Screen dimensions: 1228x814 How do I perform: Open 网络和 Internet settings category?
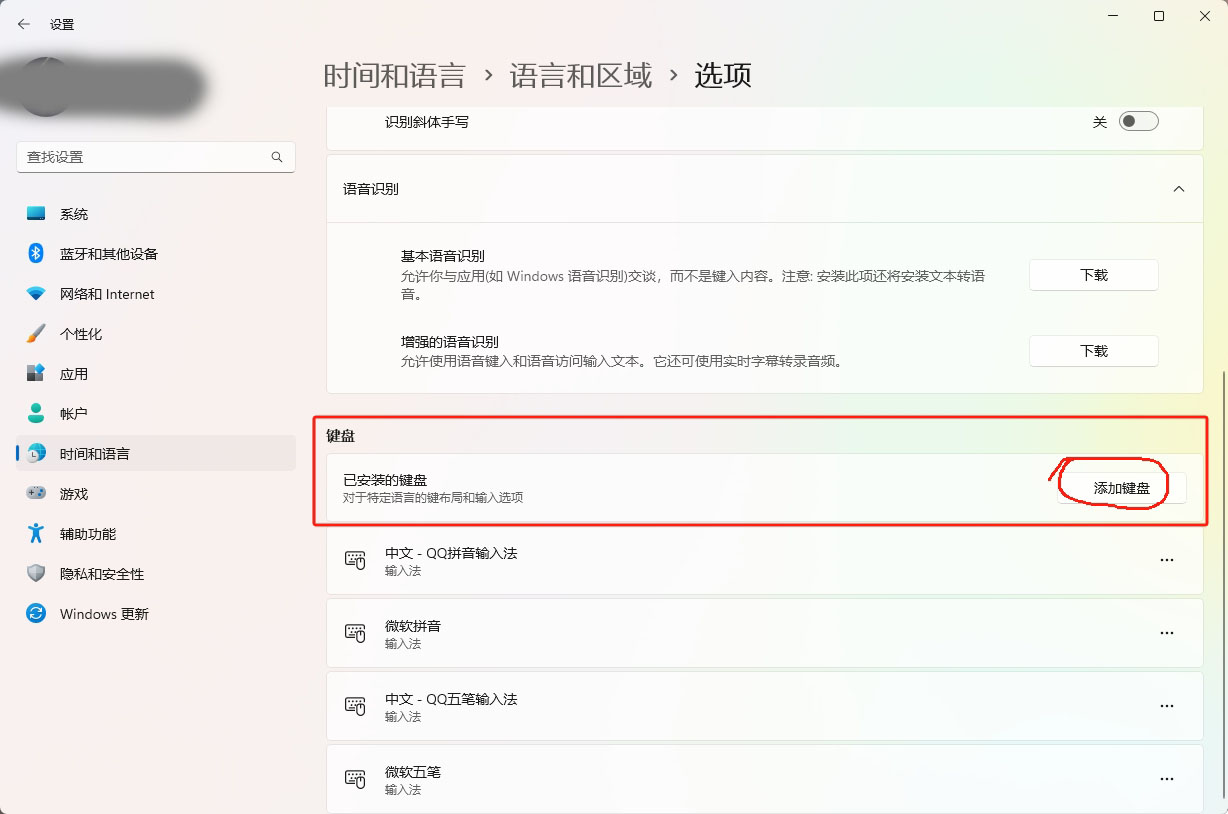[156, 294]
